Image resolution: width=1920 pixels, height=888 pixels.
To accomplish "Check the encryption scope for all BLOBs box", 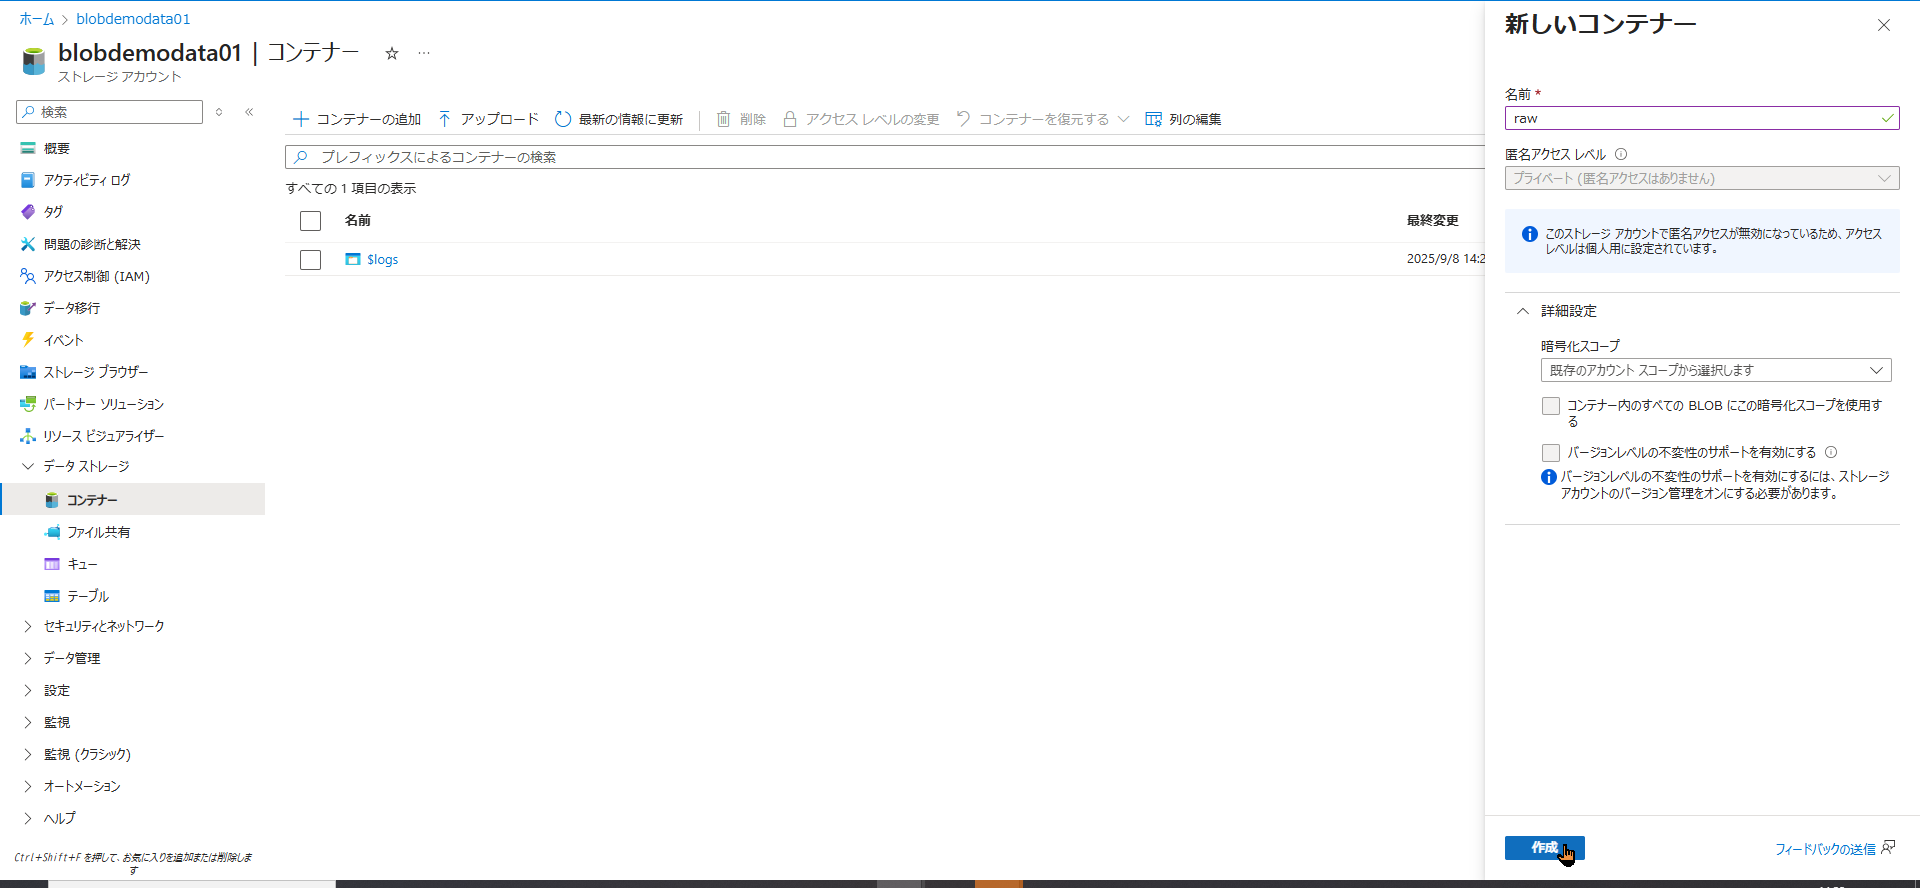I will point(1551,406).
